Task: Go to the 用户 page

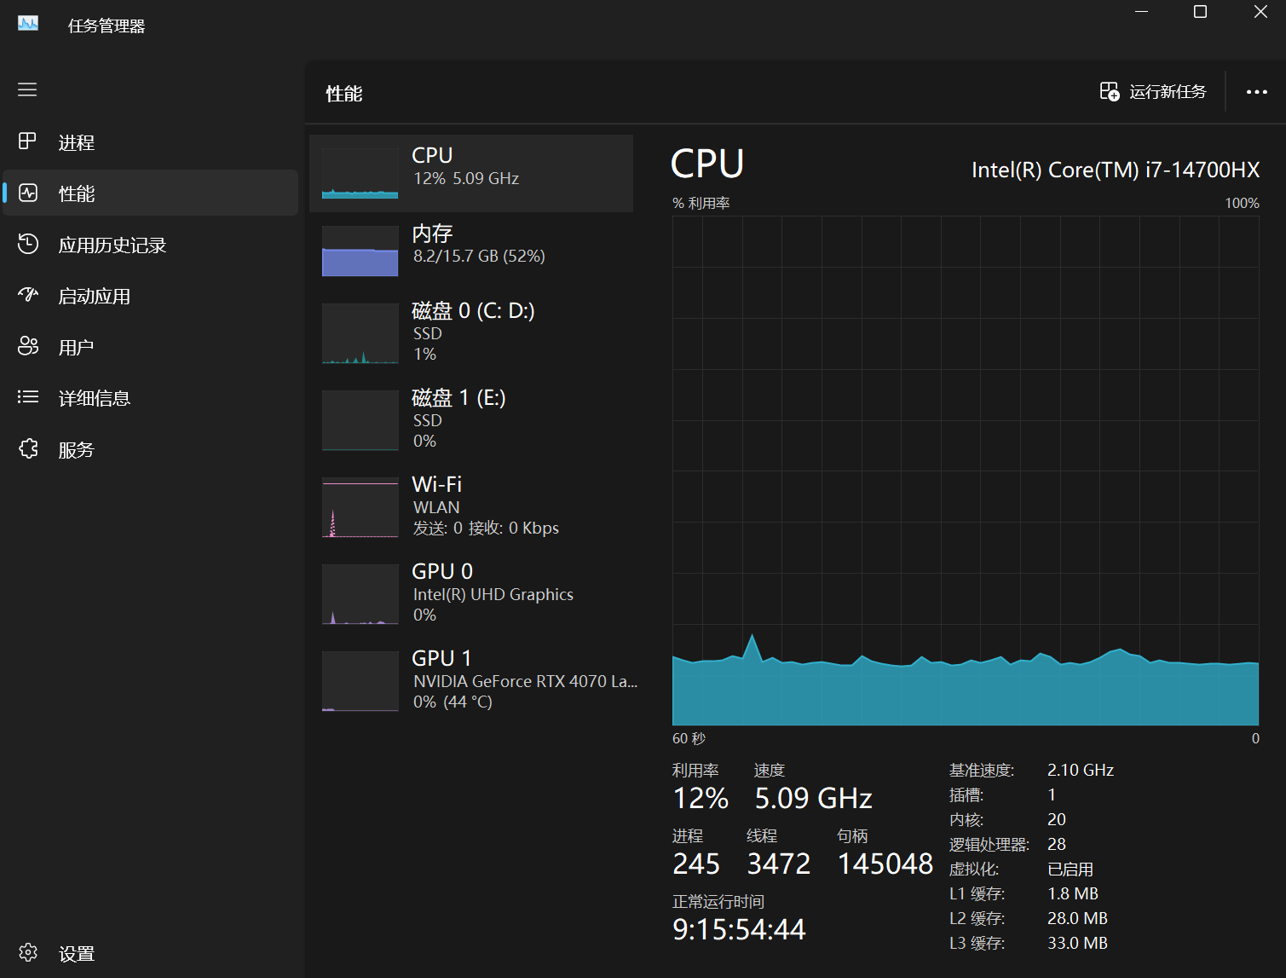Action: [151, 347]
